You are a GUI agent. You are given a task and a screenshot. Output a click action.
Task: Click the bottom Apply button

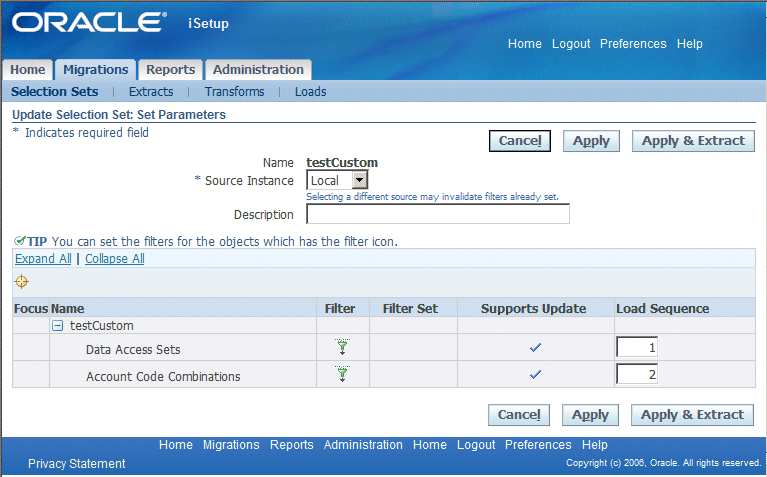[590, 415]
